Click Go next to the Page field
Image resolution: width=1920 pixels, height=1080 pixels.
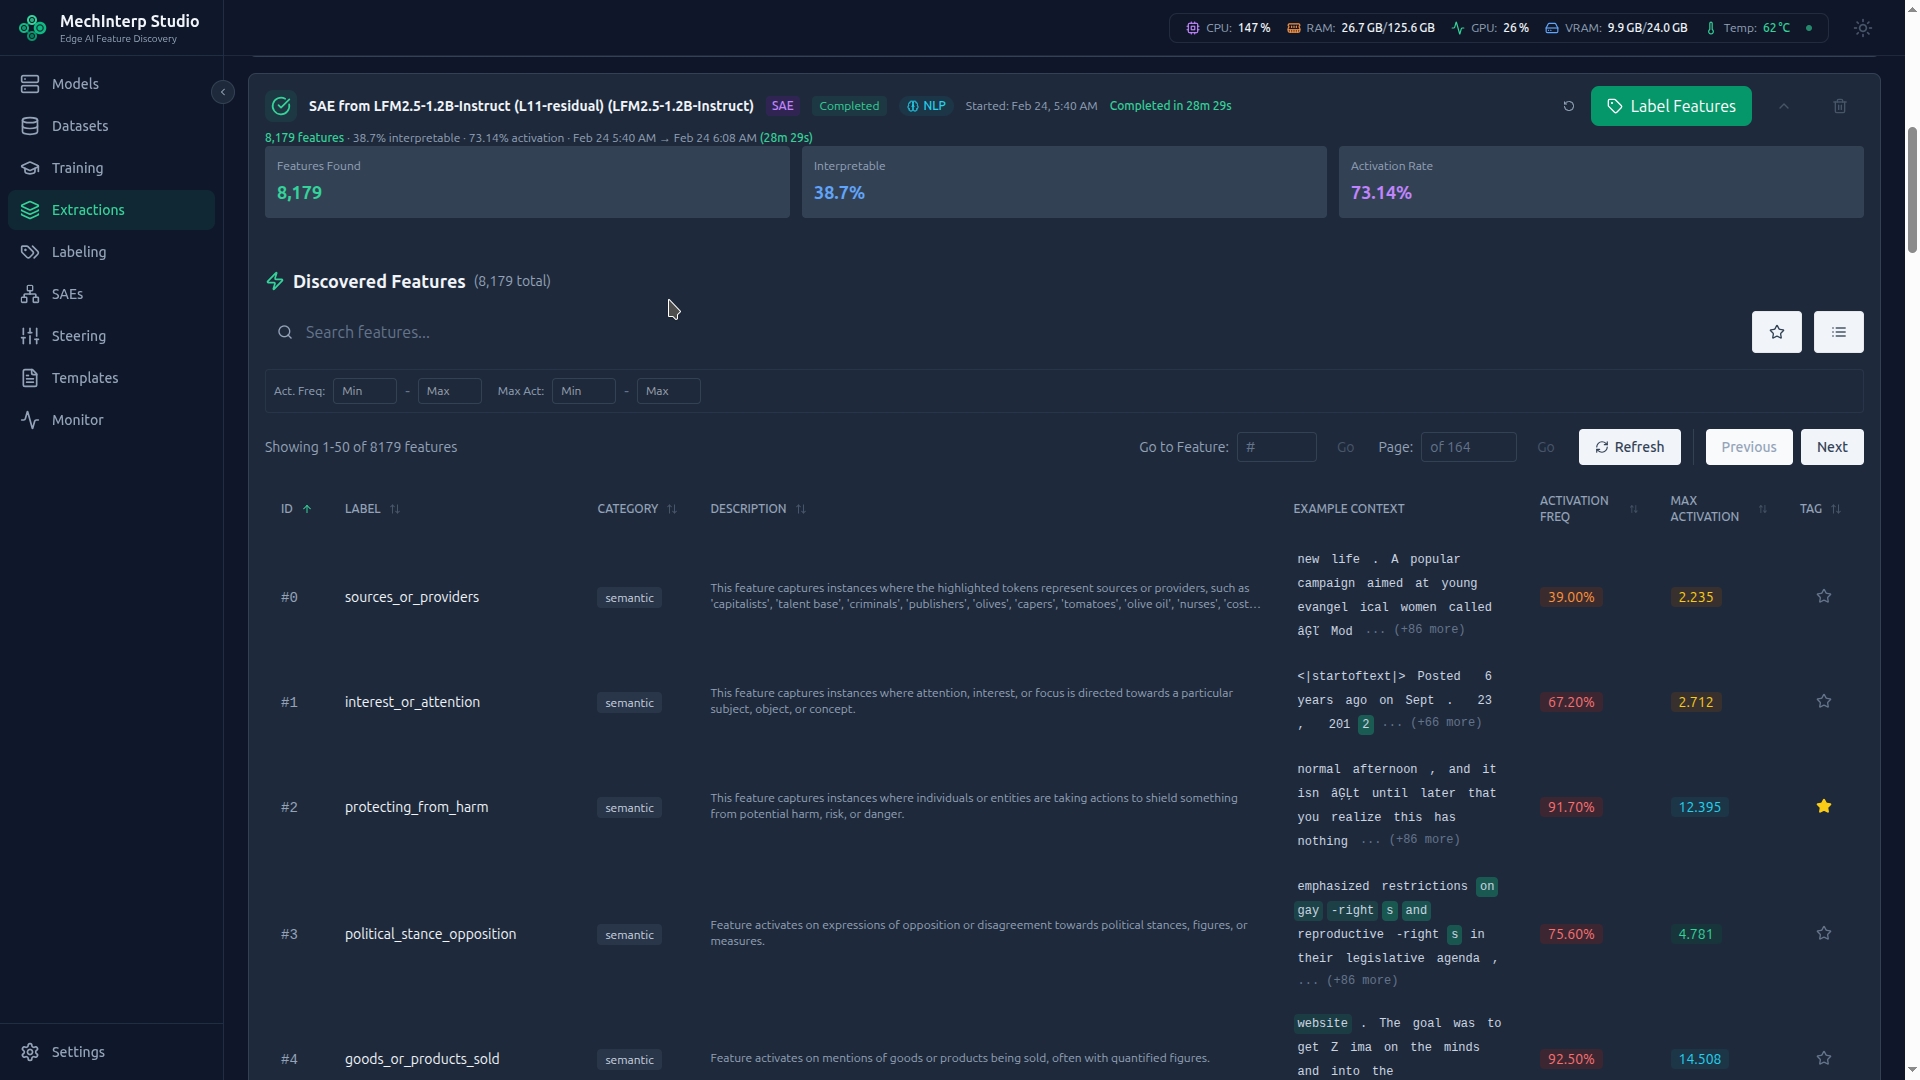pos(1545,447)
